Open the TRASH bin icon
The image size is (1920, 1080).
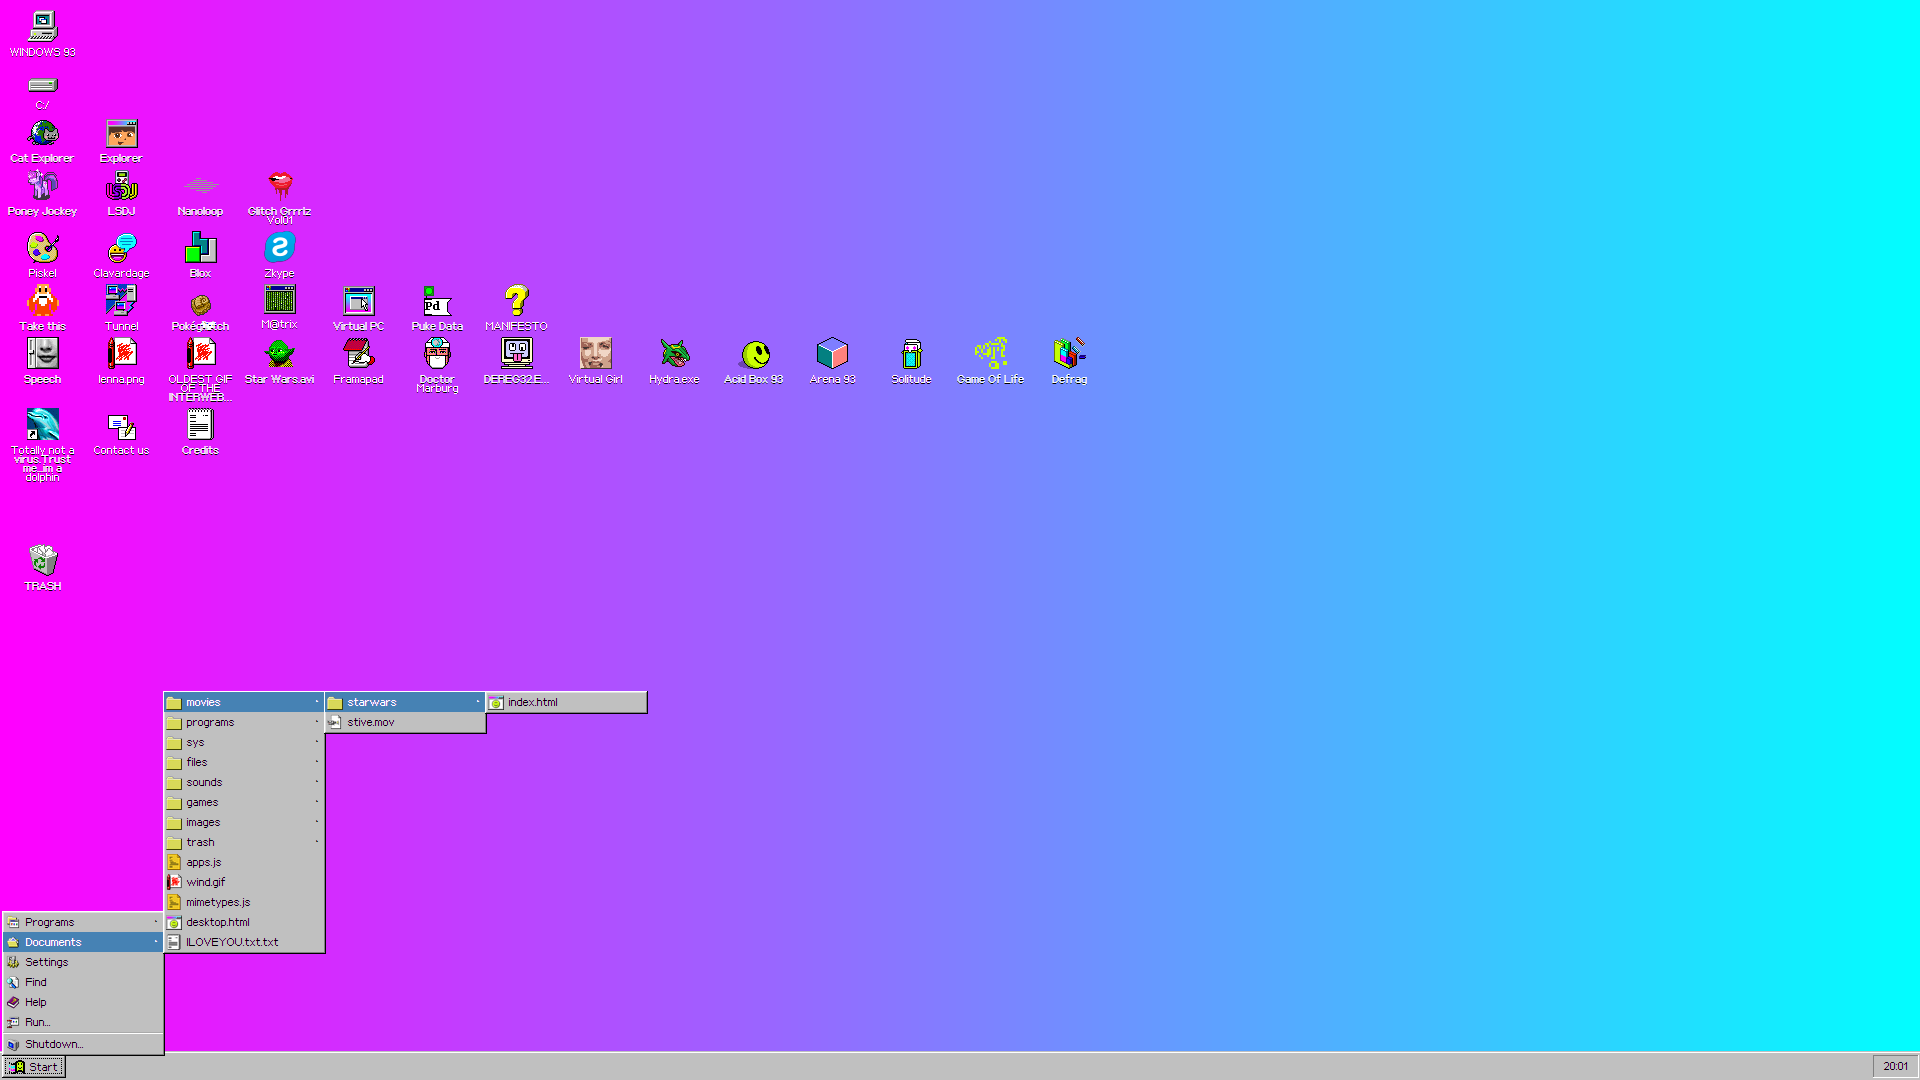(x=42, y=562)
